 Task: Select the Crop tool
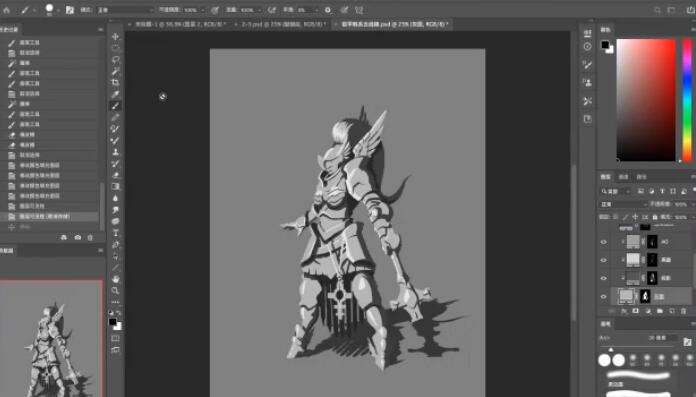click(x=115, y=83)
